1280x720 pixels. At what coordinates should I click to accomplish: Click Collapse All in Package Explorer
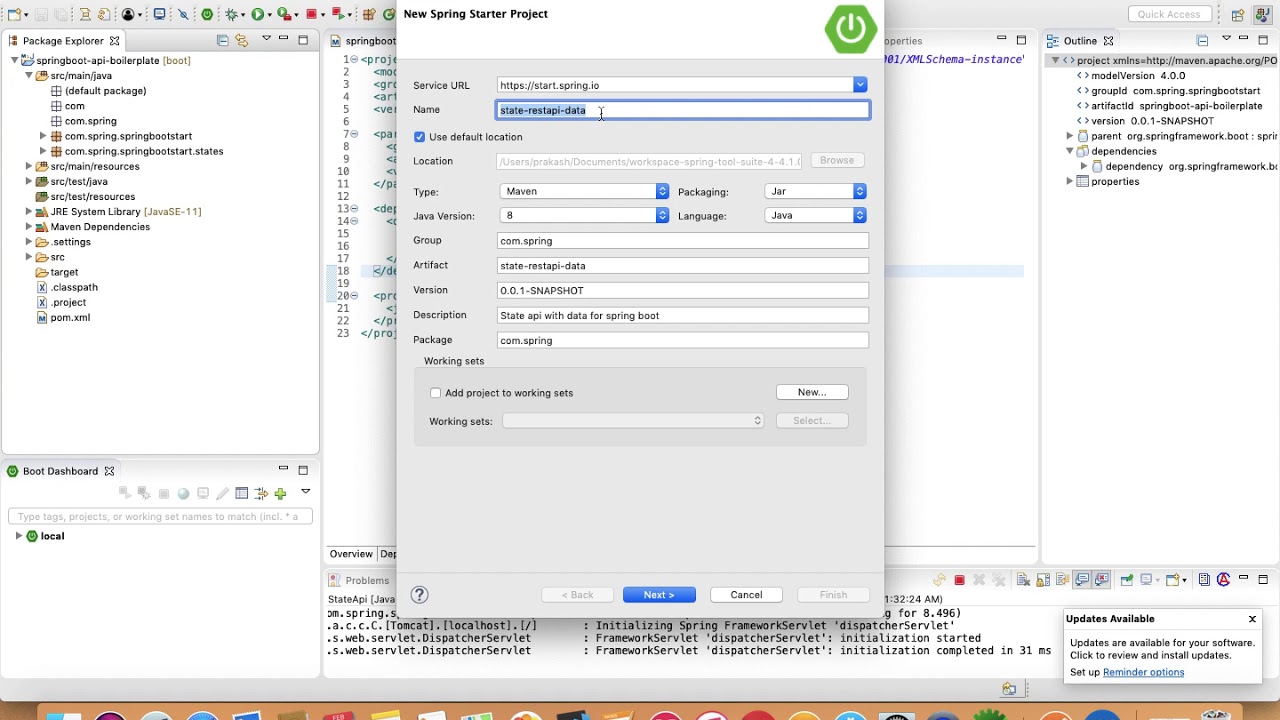pyautogui.click(x=222, y=40)
